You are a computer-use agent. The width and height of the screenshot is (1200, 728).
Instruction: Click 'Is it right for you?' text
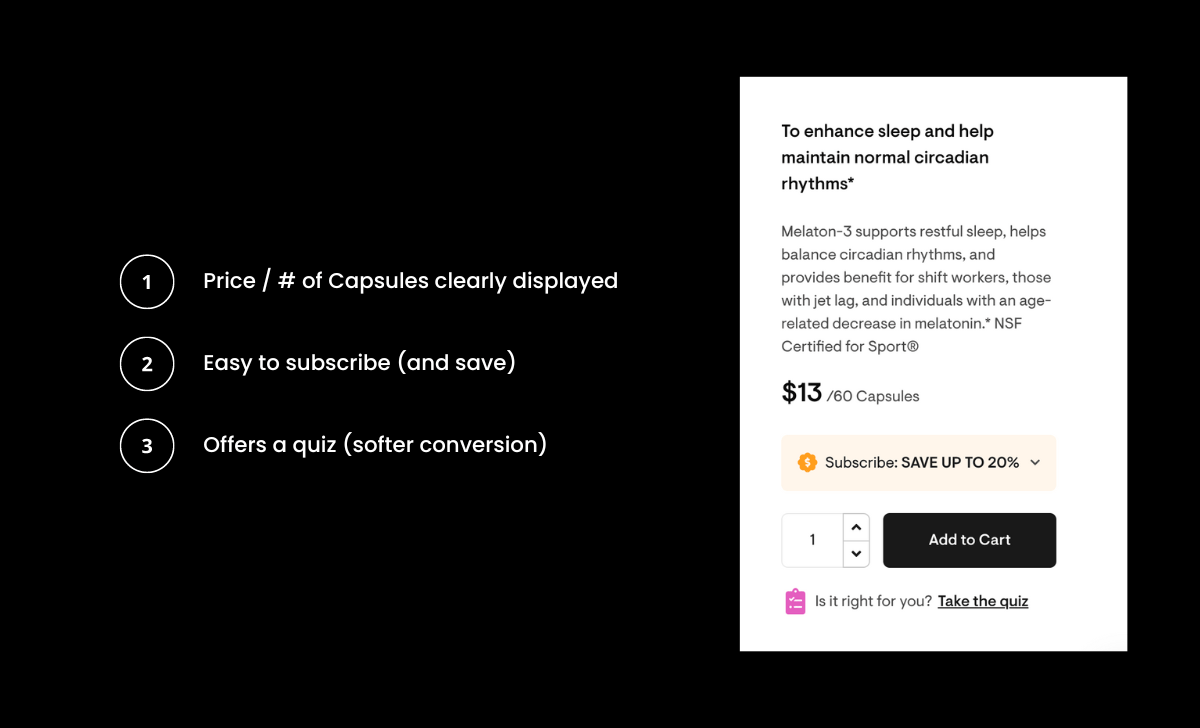click(x=873, y=601)
